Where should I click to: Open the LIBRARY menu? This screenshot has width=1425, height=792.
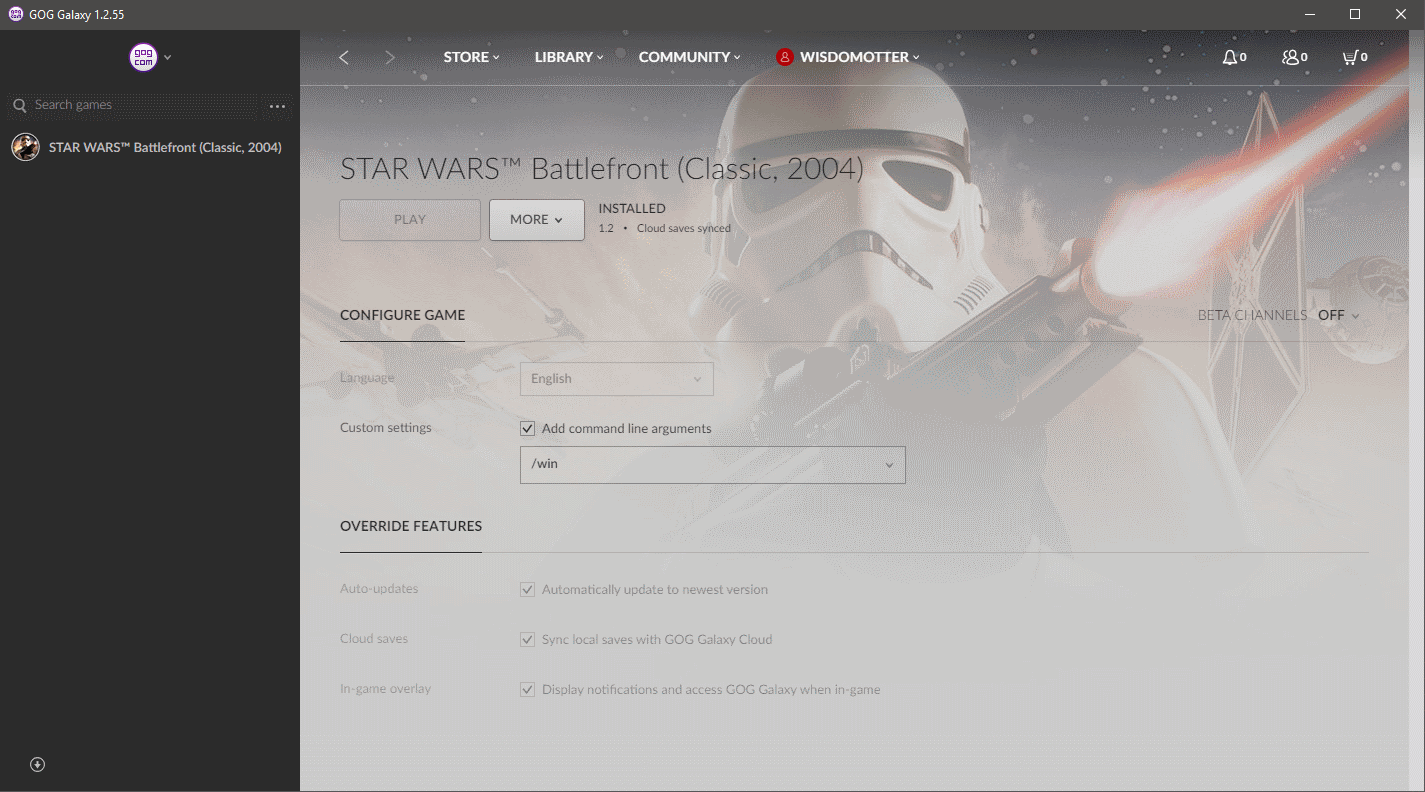[x=569, y=57]
